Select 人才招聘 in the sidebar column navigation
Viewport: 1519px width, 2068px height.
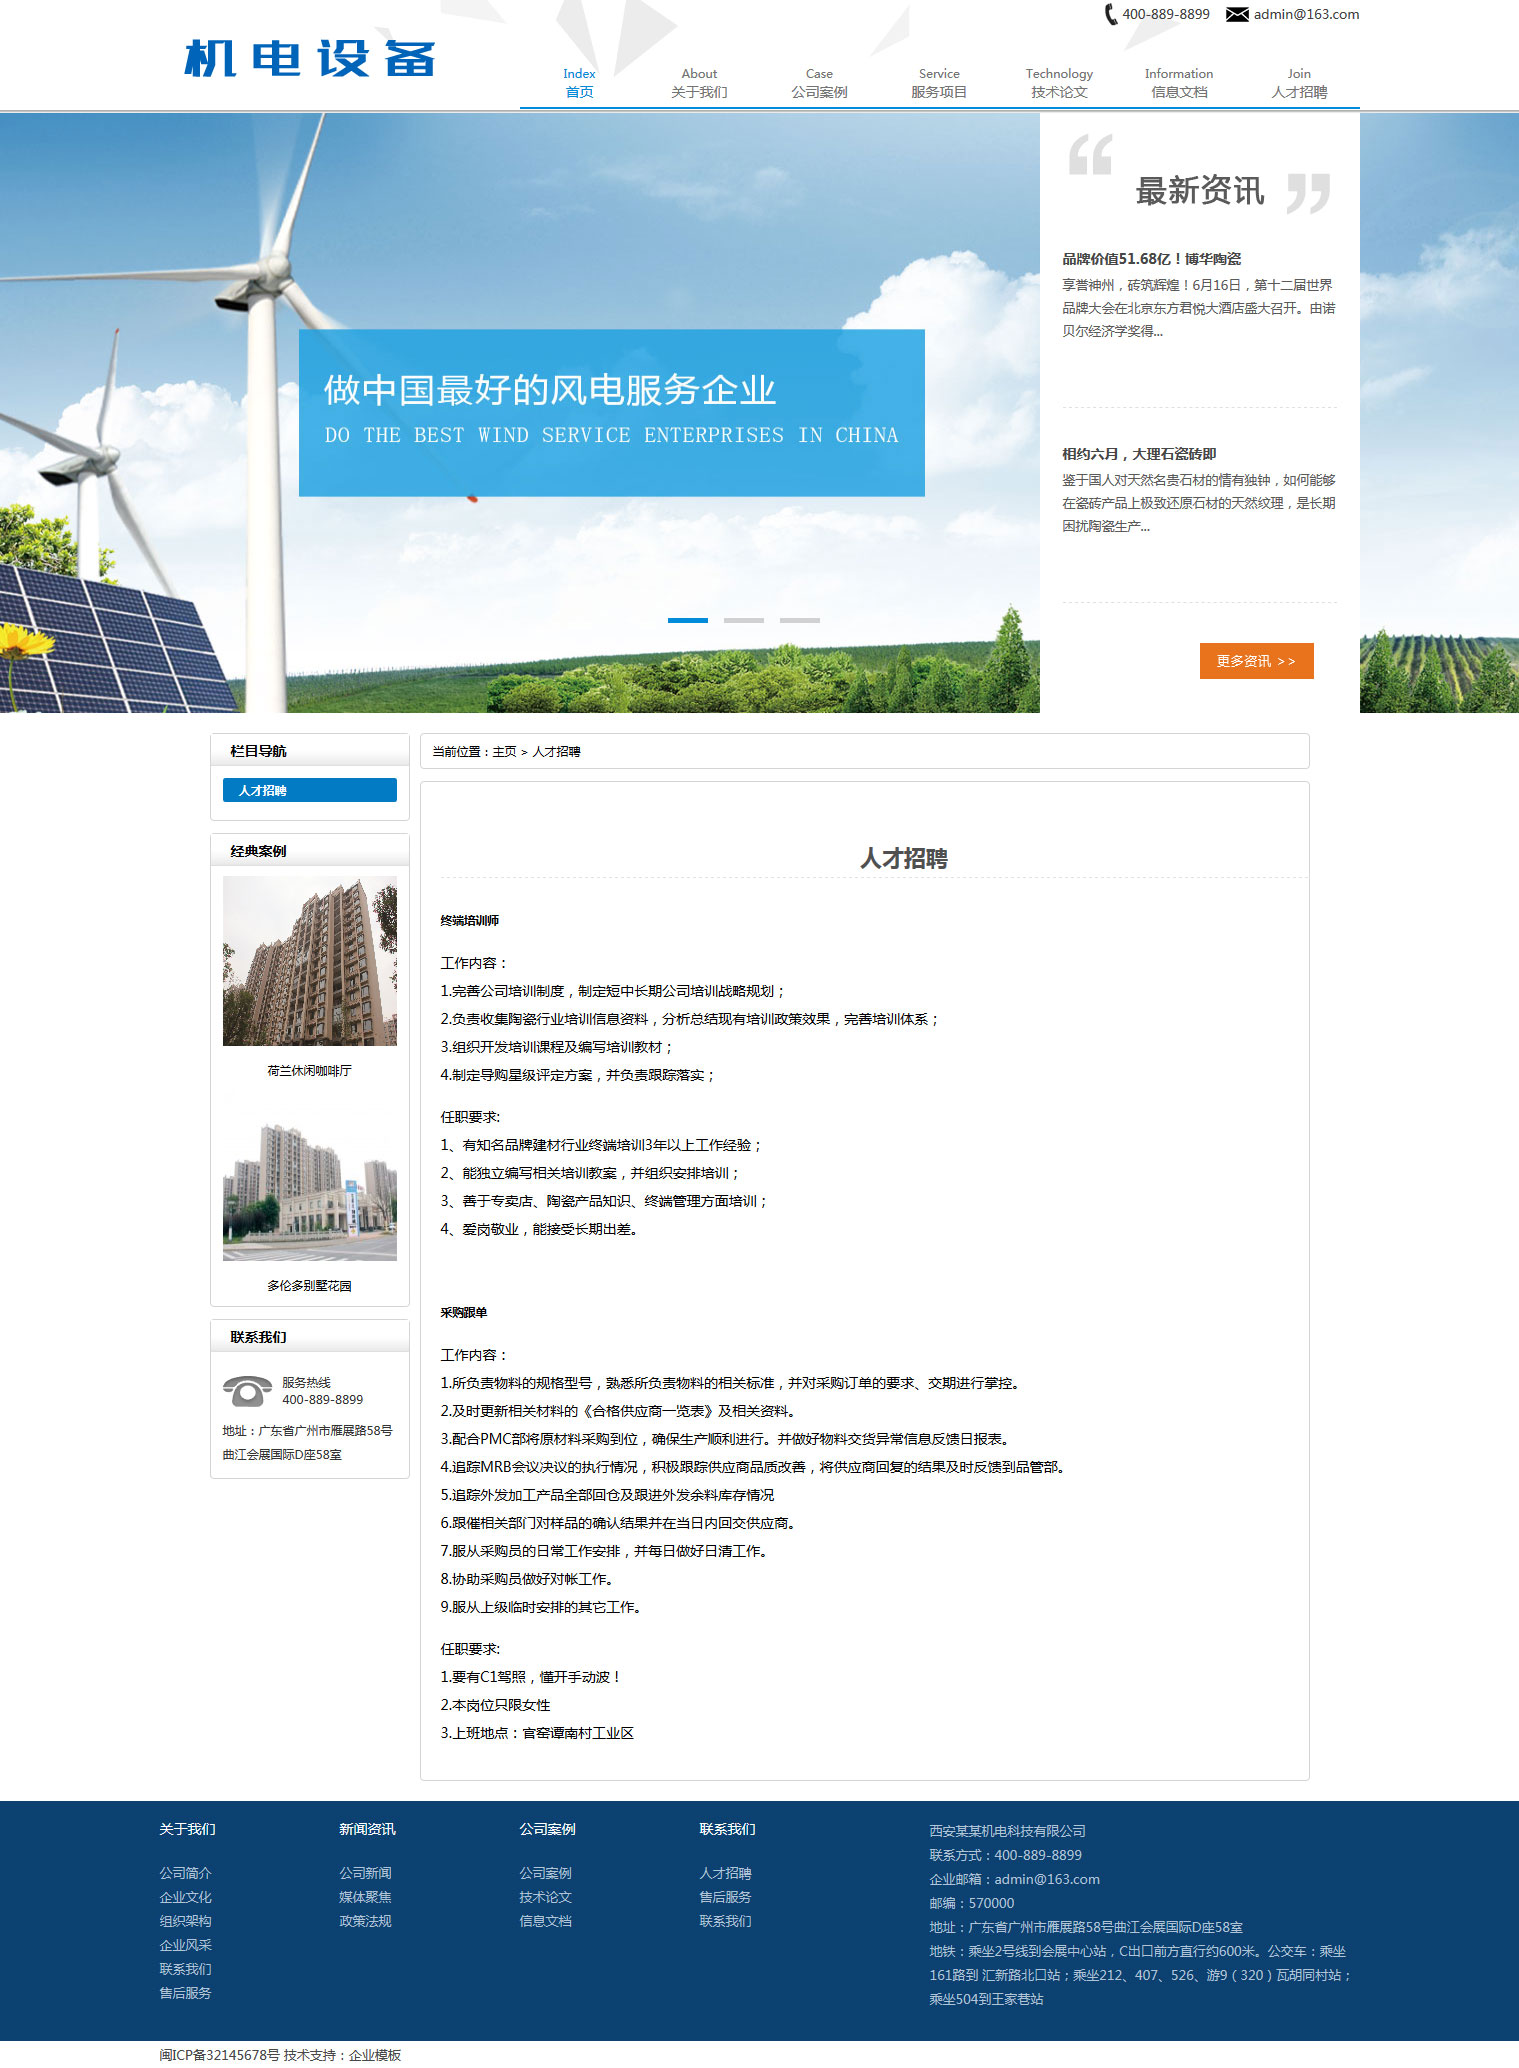click(x=309, y=790)
